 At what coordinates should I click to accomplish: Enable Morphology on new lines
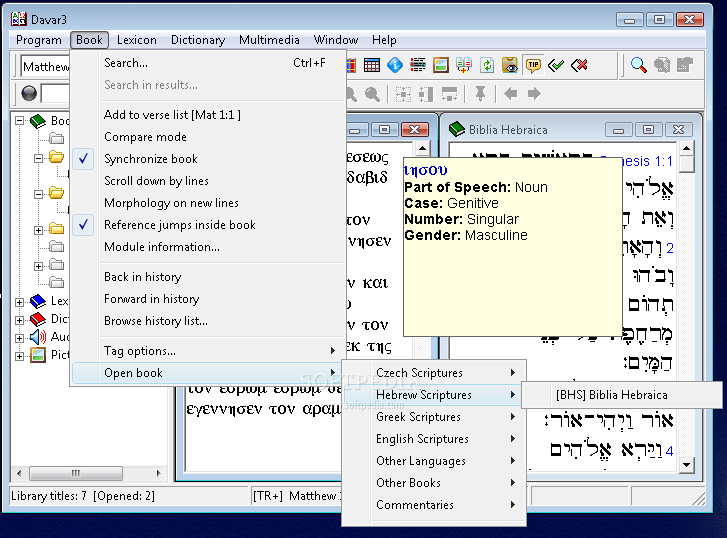coord(209,203)
